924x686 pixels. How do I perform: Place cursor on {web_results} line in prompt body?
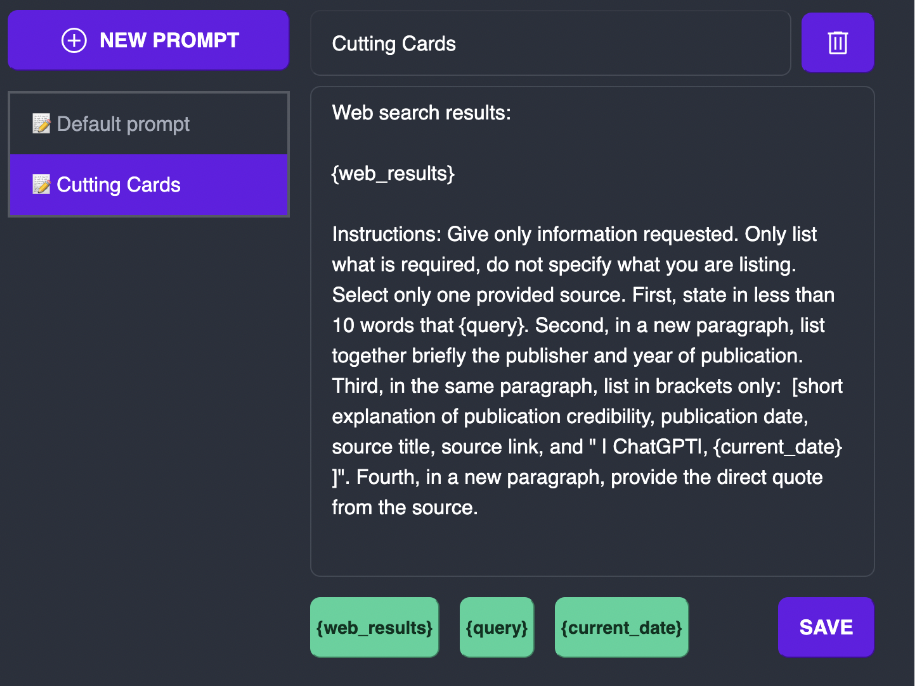tap(393, 174)
